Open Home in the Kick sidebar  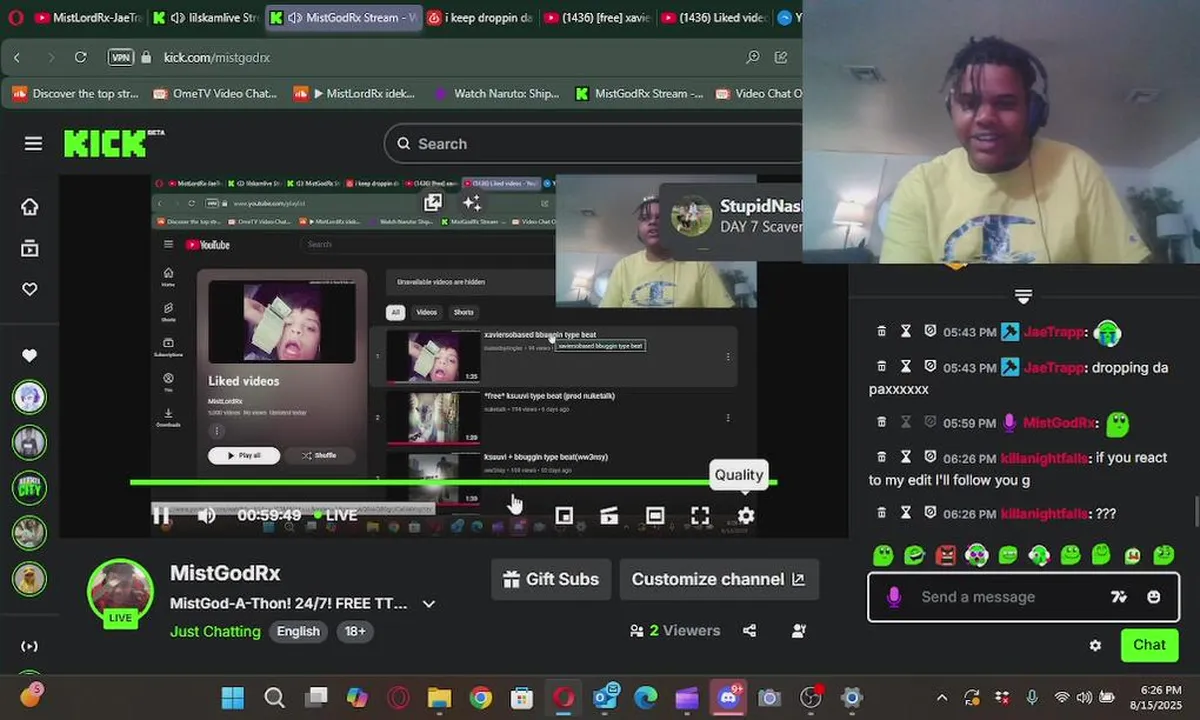(x=30, y=207)
